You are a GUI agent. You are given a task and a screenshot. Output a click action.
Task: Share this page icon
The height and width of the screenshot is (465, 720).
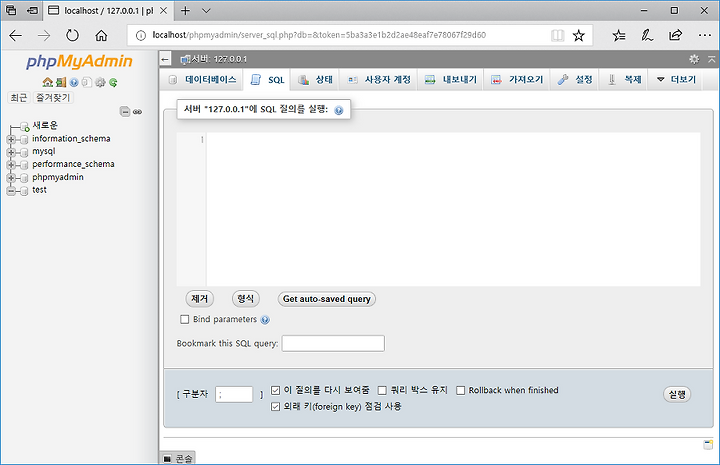[675, 35]
